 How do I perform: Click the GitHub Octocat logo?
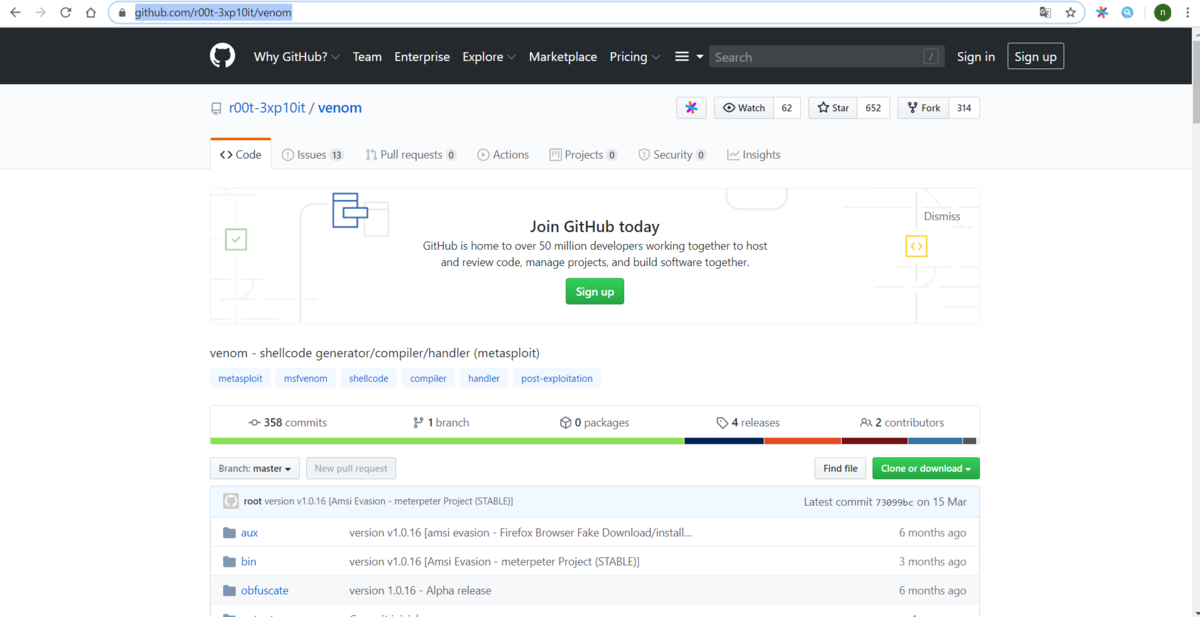point(222,56)
